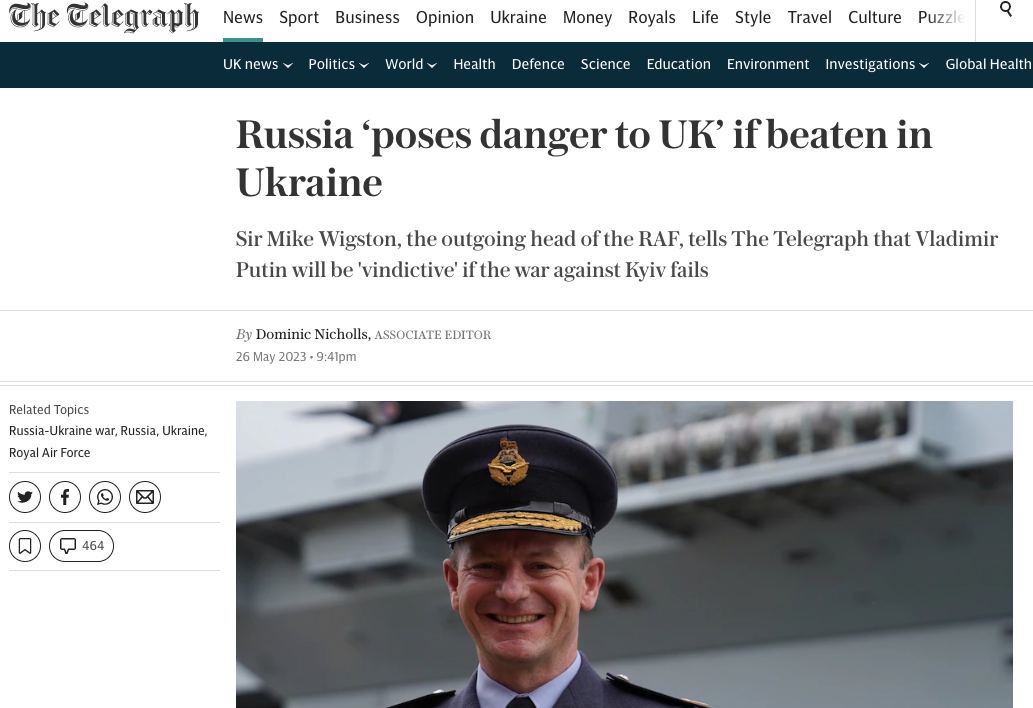
Task: Open the Money section
Action: 587,18
